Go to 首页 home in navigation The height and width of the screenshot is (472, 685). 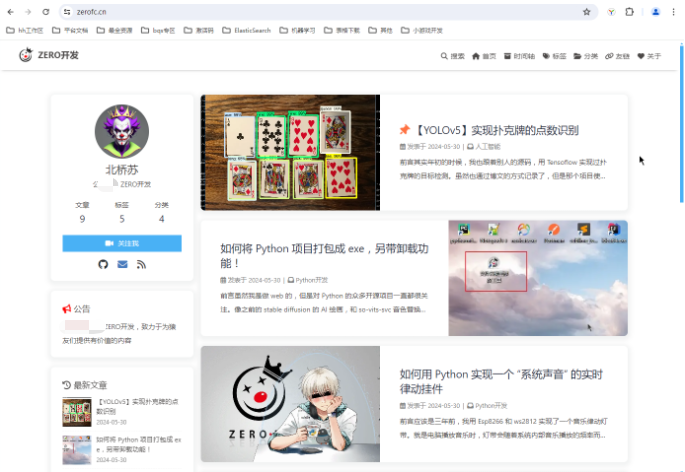484,56
